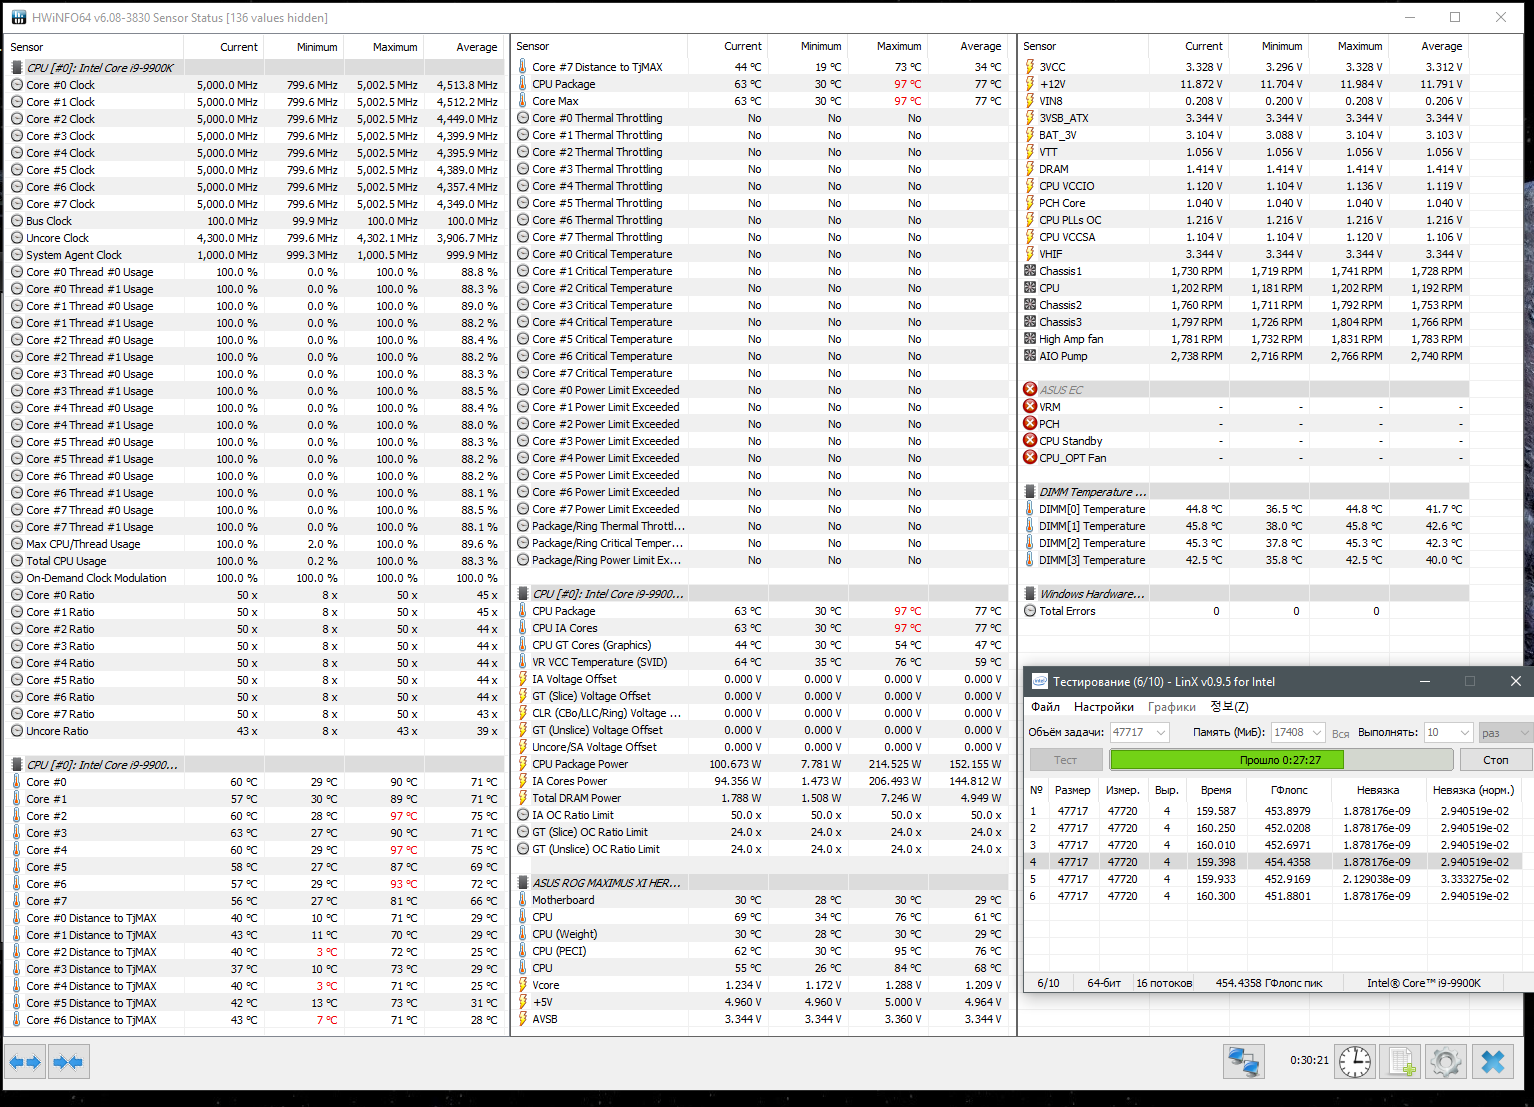1534x1107 pixels.
Task: Click the thermometer icon beside Motherboard
Action: coord(523,900)
